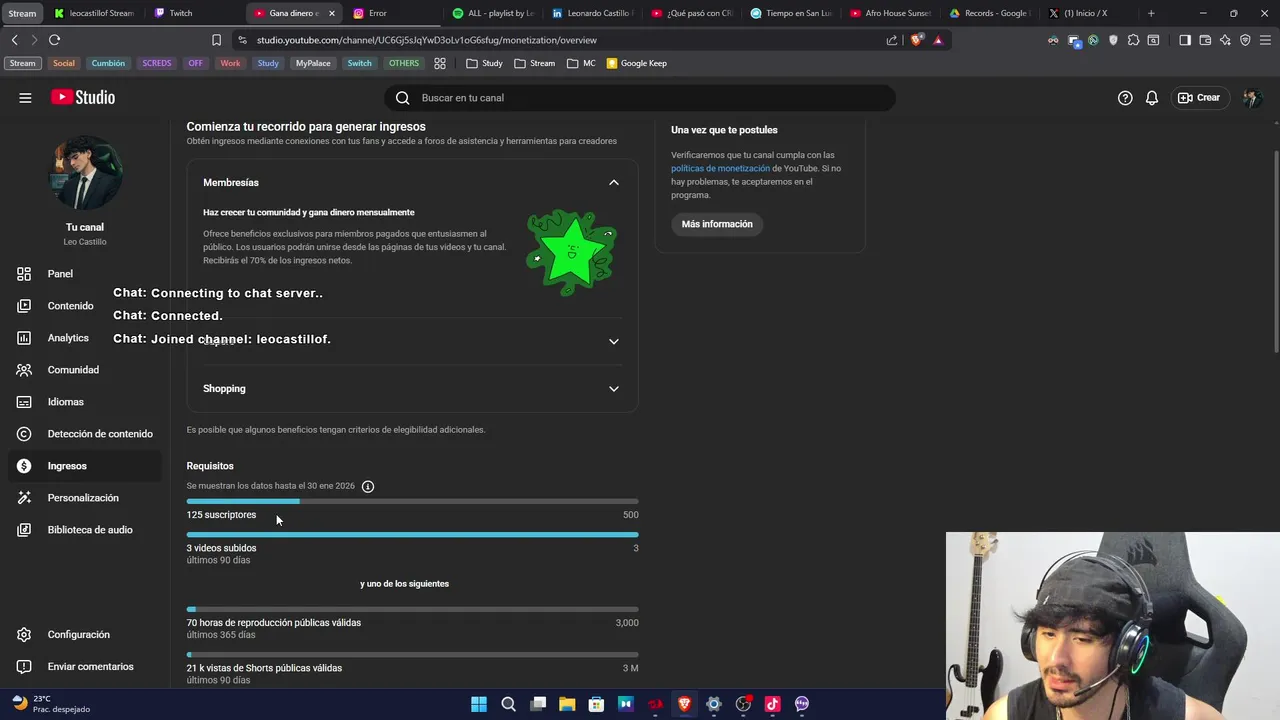Open Windows Start menu

pyautogui.click(x=479, y=704)
